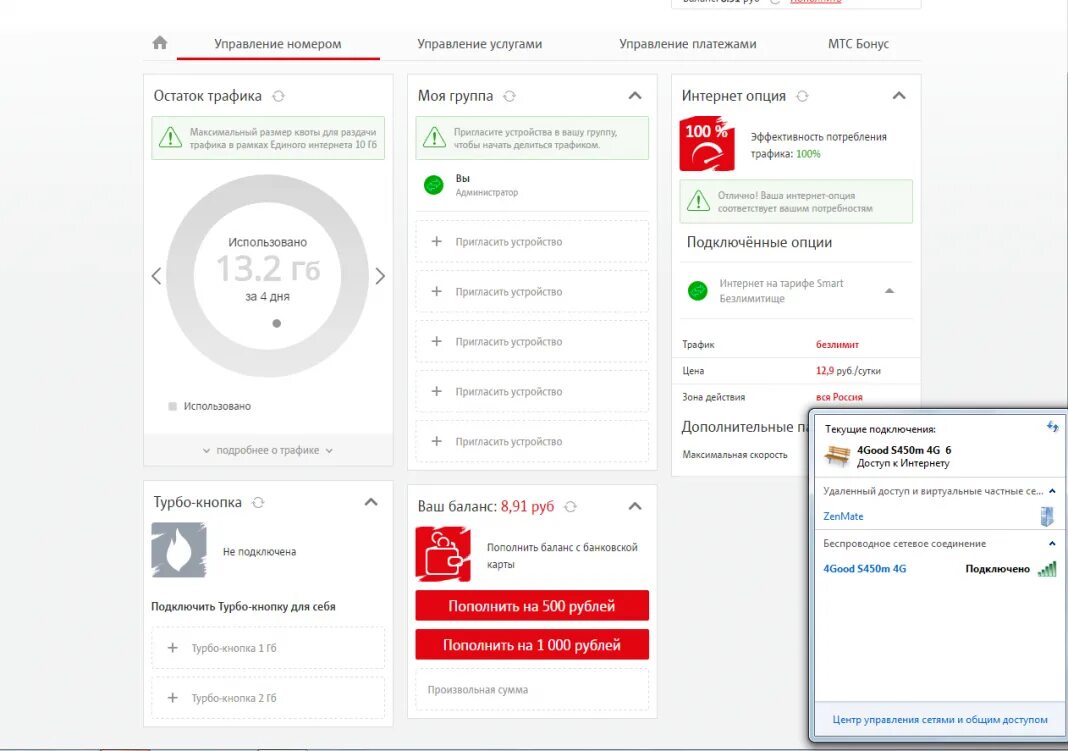Refresh the Турбо-кнопка widget

(258, 502)
